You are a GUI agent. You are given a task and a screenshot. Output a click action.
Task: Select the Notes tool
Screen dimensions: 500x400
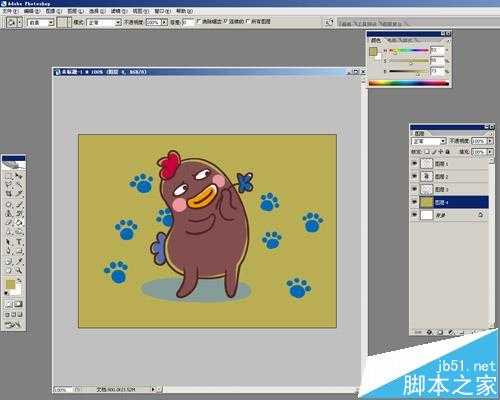click(9, 261)
